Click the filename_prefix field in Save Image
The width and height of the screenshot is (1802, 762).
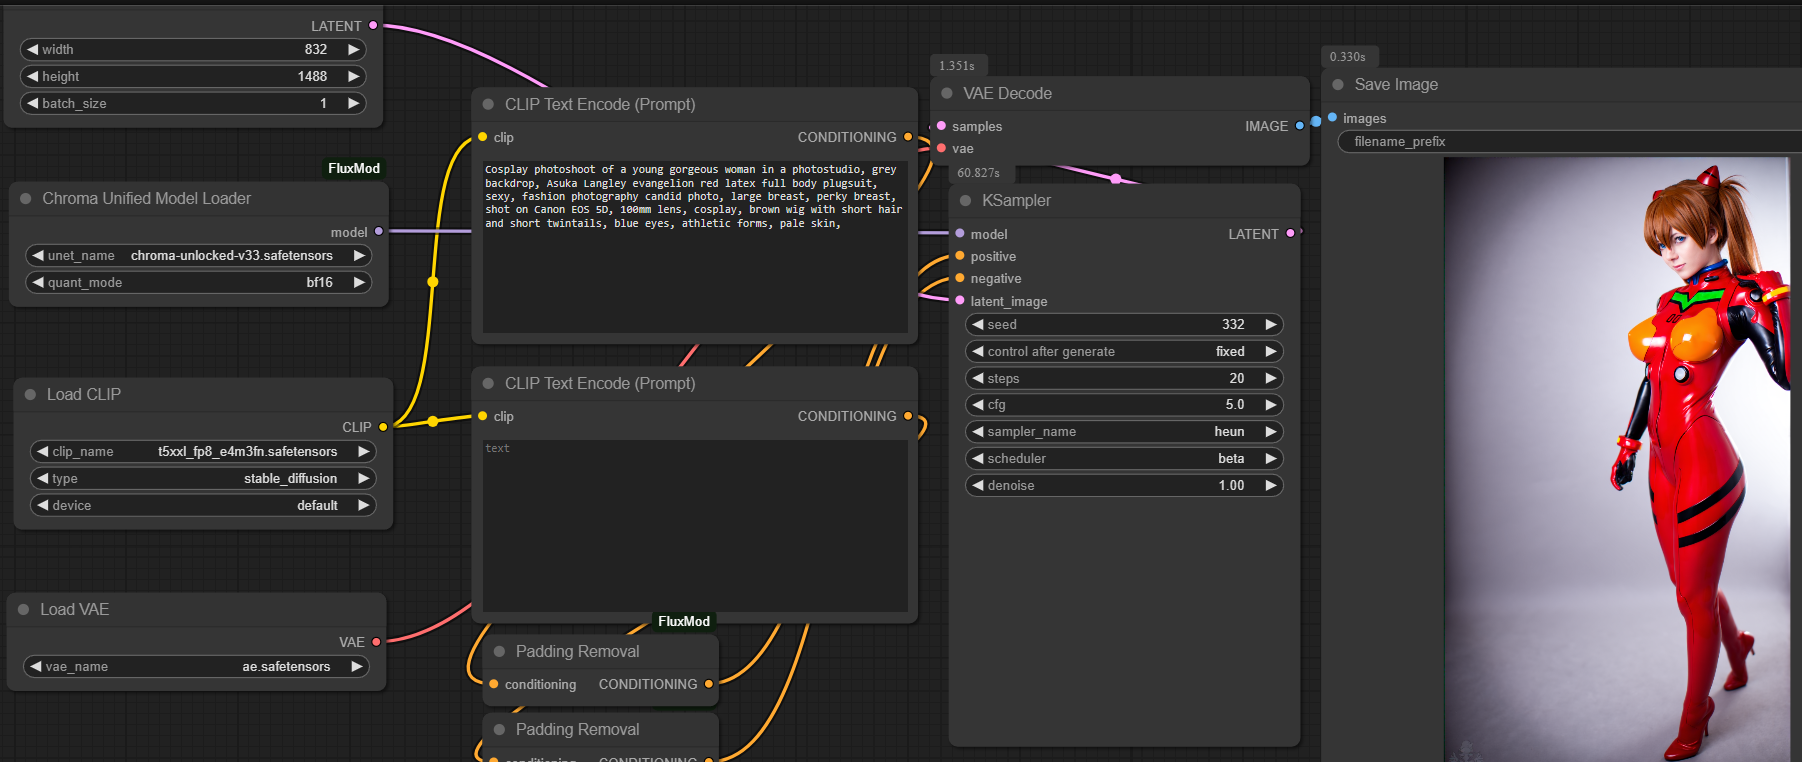[1570, 142]
